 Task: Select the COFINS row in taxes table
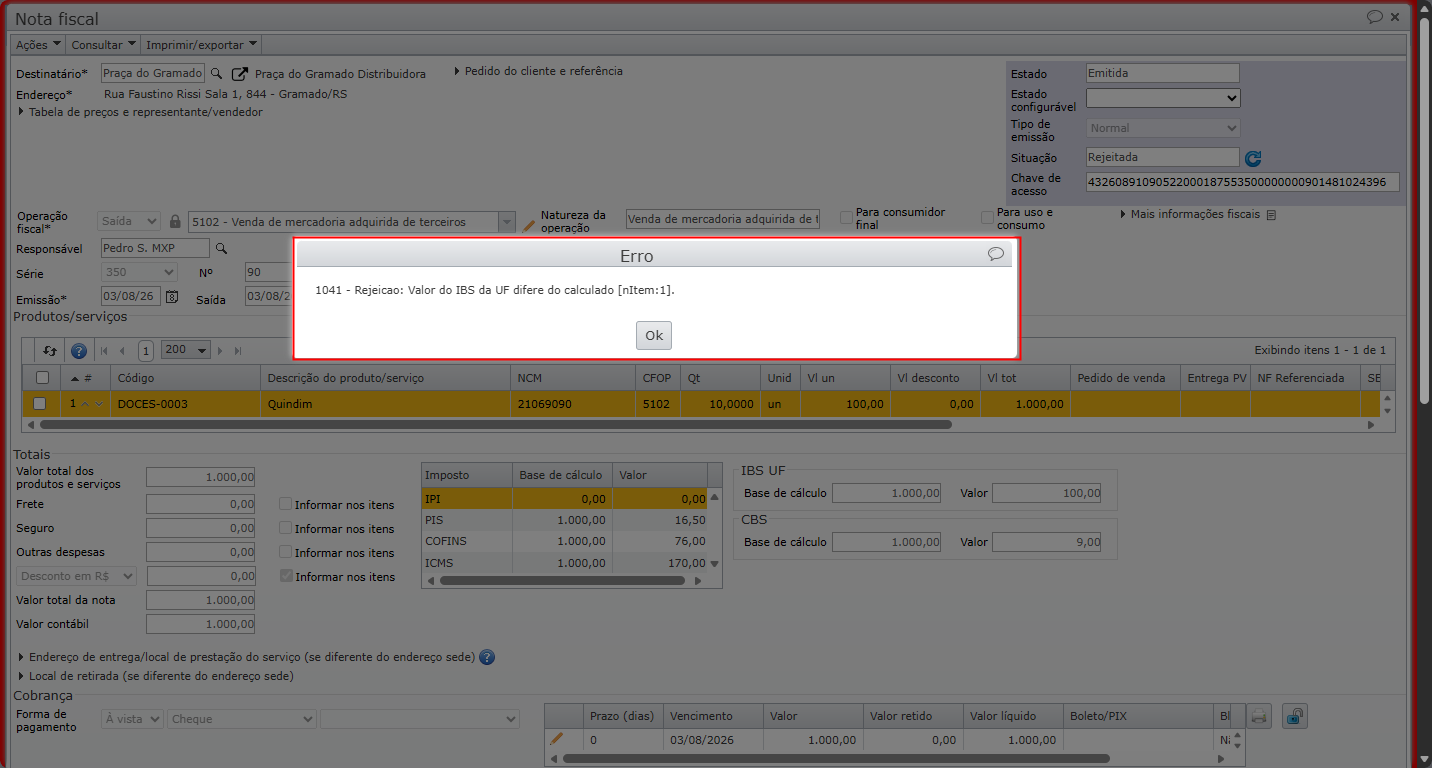click(x=564, y=541)
